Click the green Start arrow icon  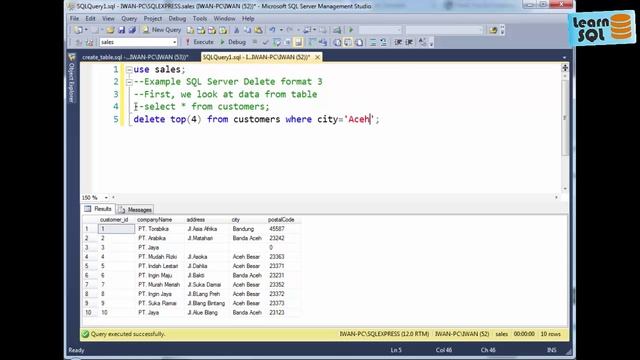351,30
